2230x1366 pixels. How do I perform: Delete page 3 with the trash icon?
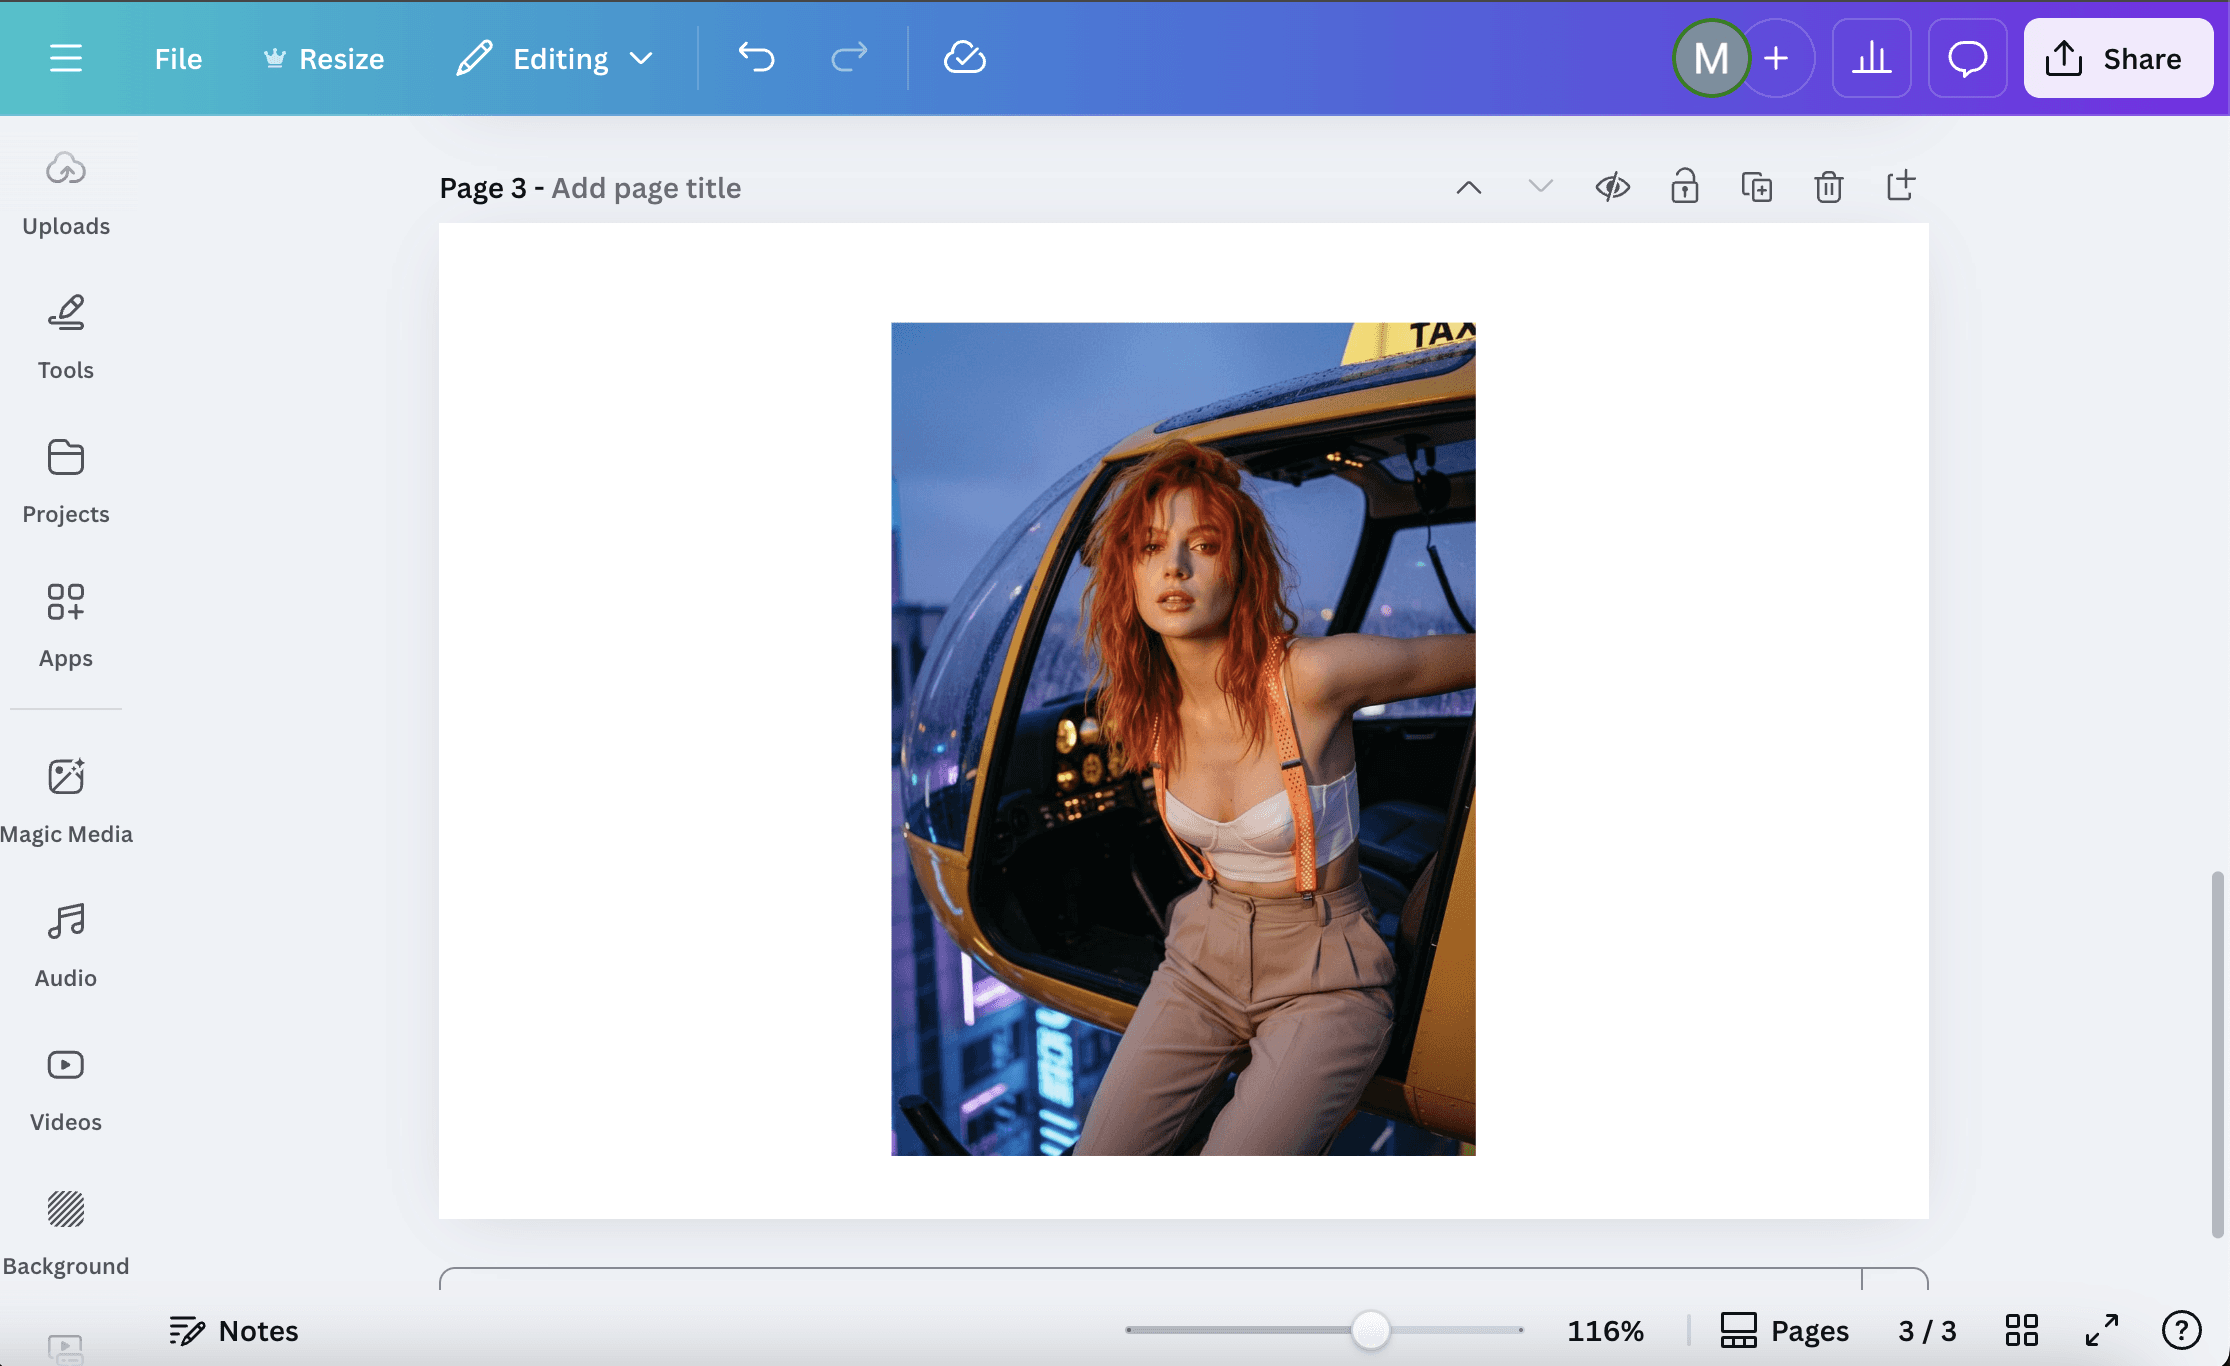tap(1828, 187)
